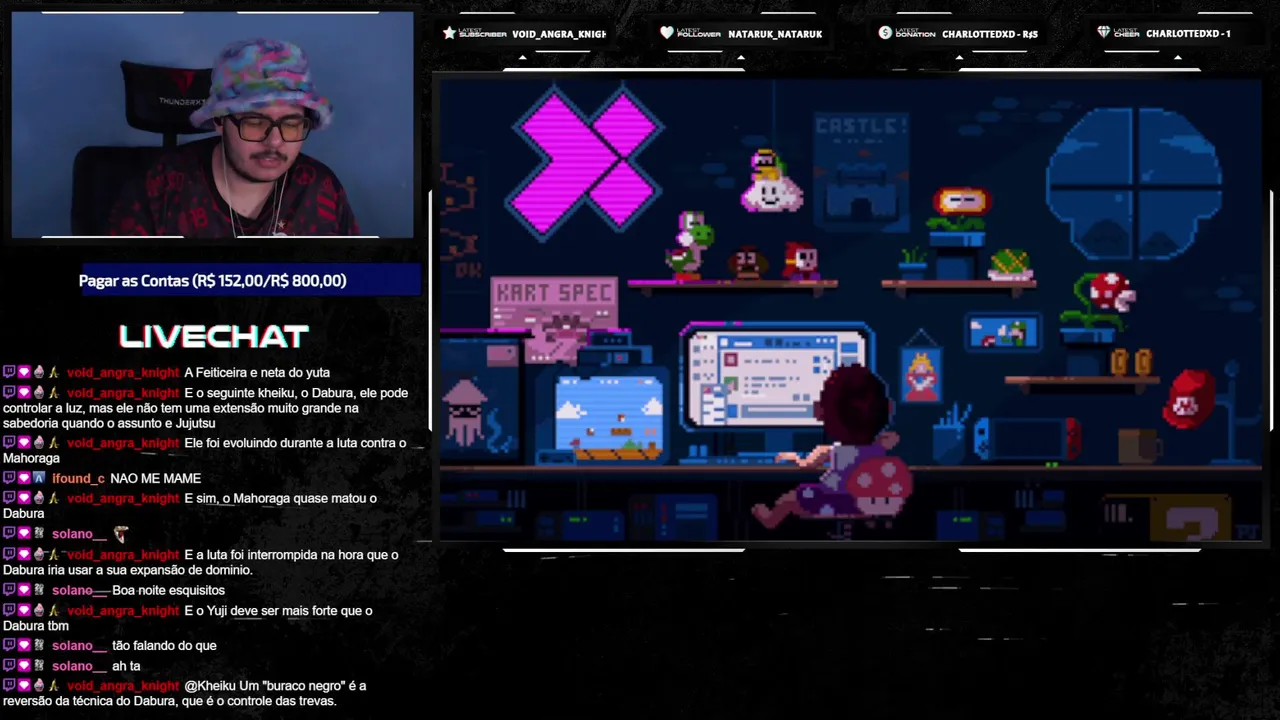Image resolution: width=1280 pixels, height=720 pixels.
Task: Click the heart icon beside Latest Follower
Action: [x=667, y=33]
